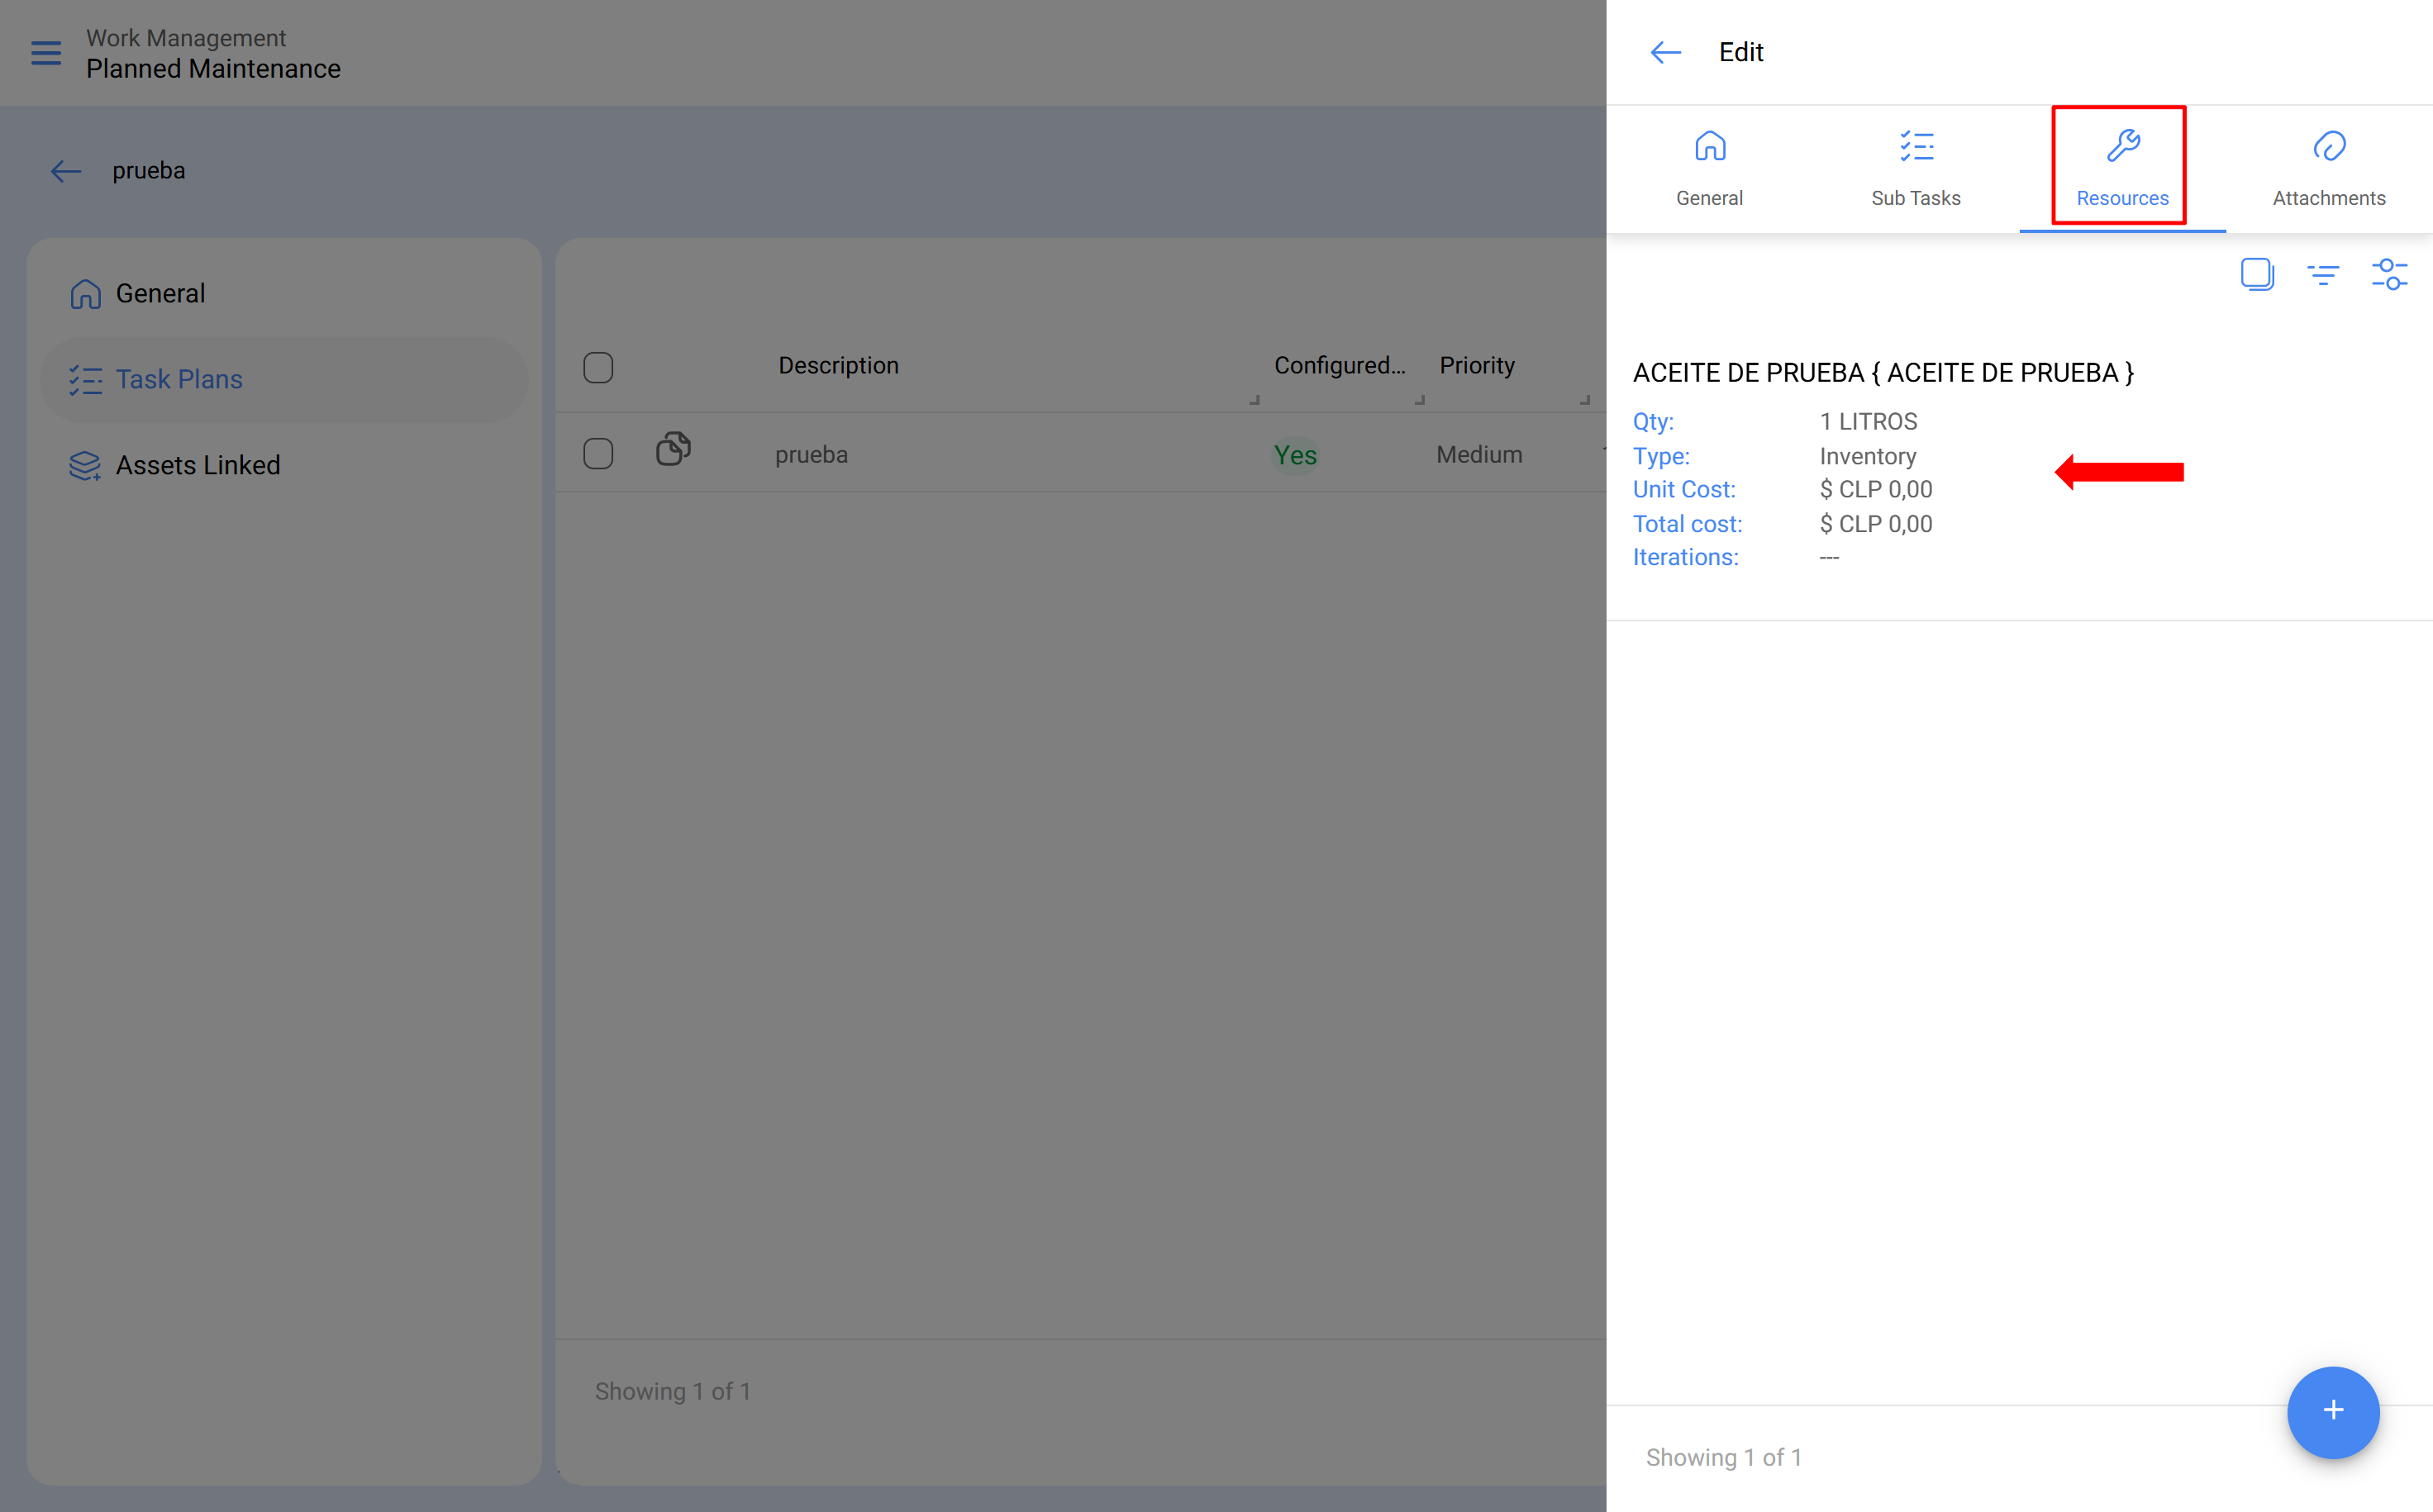
Task: Check the select-all checkbox in table header
Action: (598, 367)
